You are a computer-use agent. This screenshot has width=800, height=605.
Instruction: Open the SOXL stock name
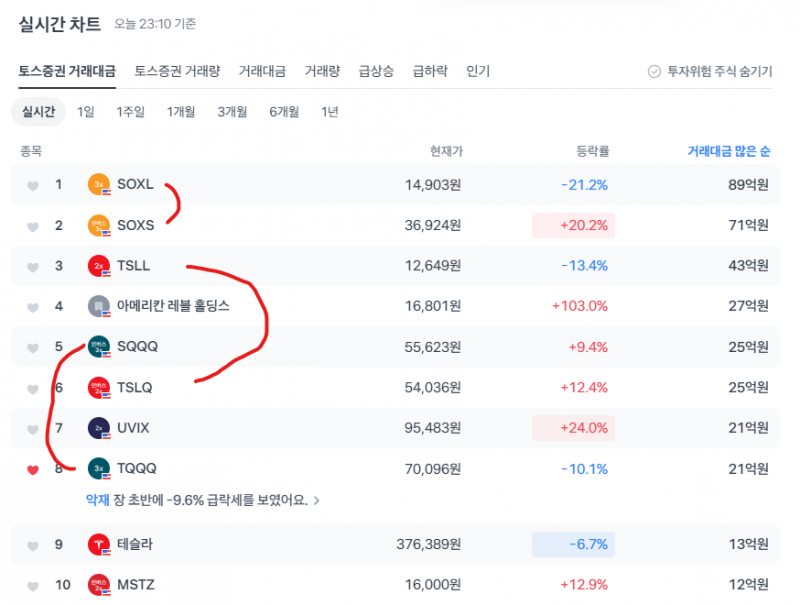click(135, 184)
